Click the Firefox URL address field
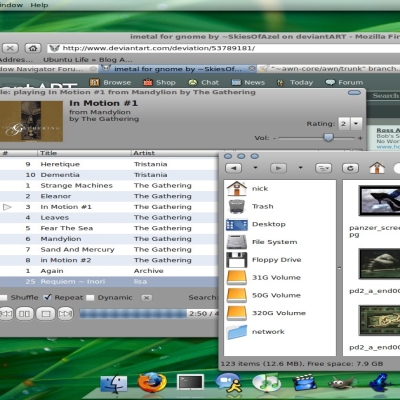Viewport: 400px width, 400px height. [223, 48]
